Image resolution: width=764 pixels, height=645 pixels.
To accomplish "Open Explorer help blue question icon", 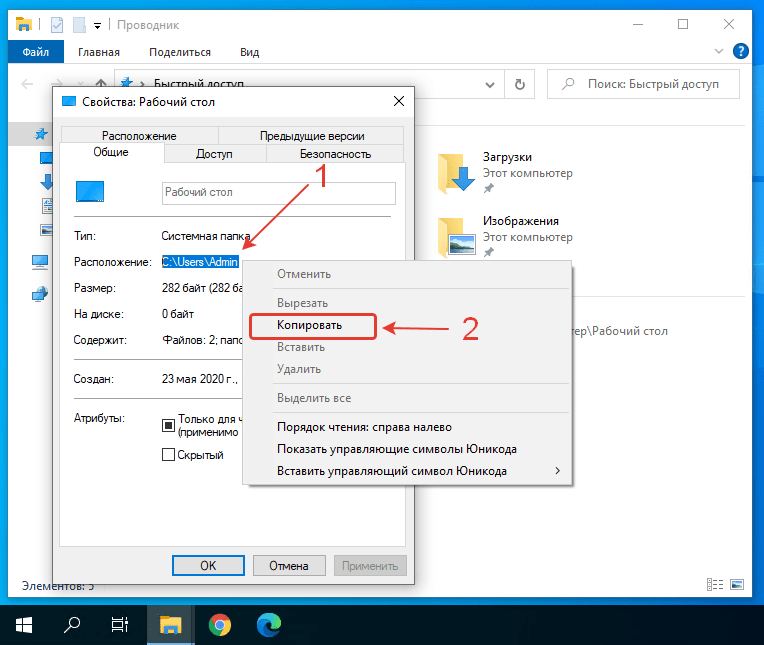I will pyautogui.click(x=741, y=51).
